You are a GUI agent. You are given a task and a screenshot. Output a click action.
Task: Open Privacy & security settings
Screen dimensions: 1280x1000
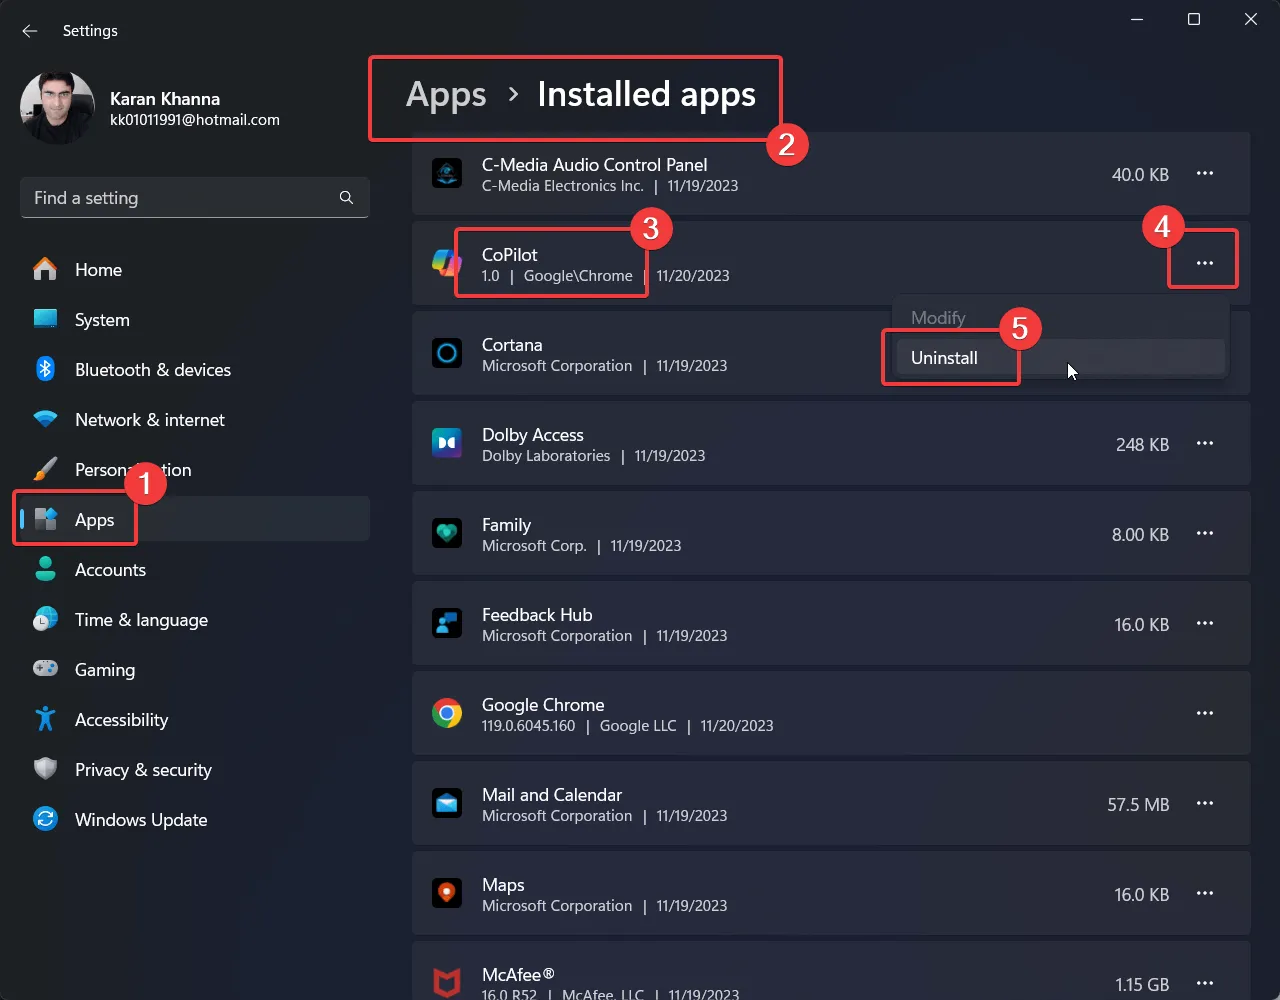point(195,770)
